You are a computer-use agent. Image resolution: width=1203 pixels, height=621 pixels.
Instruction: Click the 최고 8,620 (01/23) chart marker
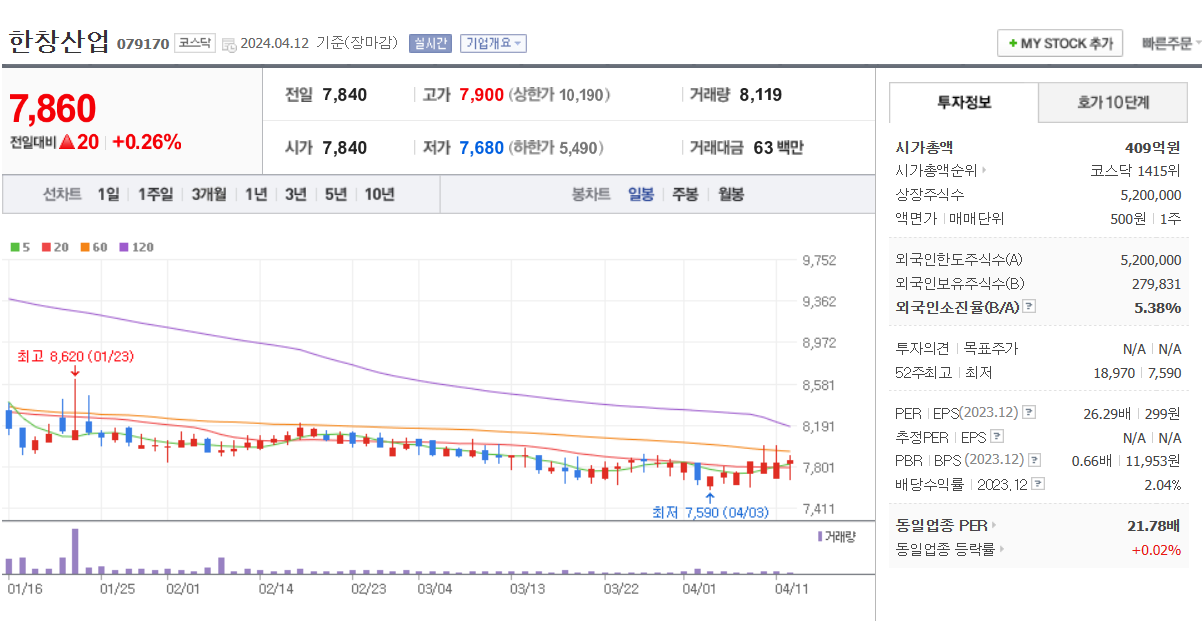click(x=75, y=356)
